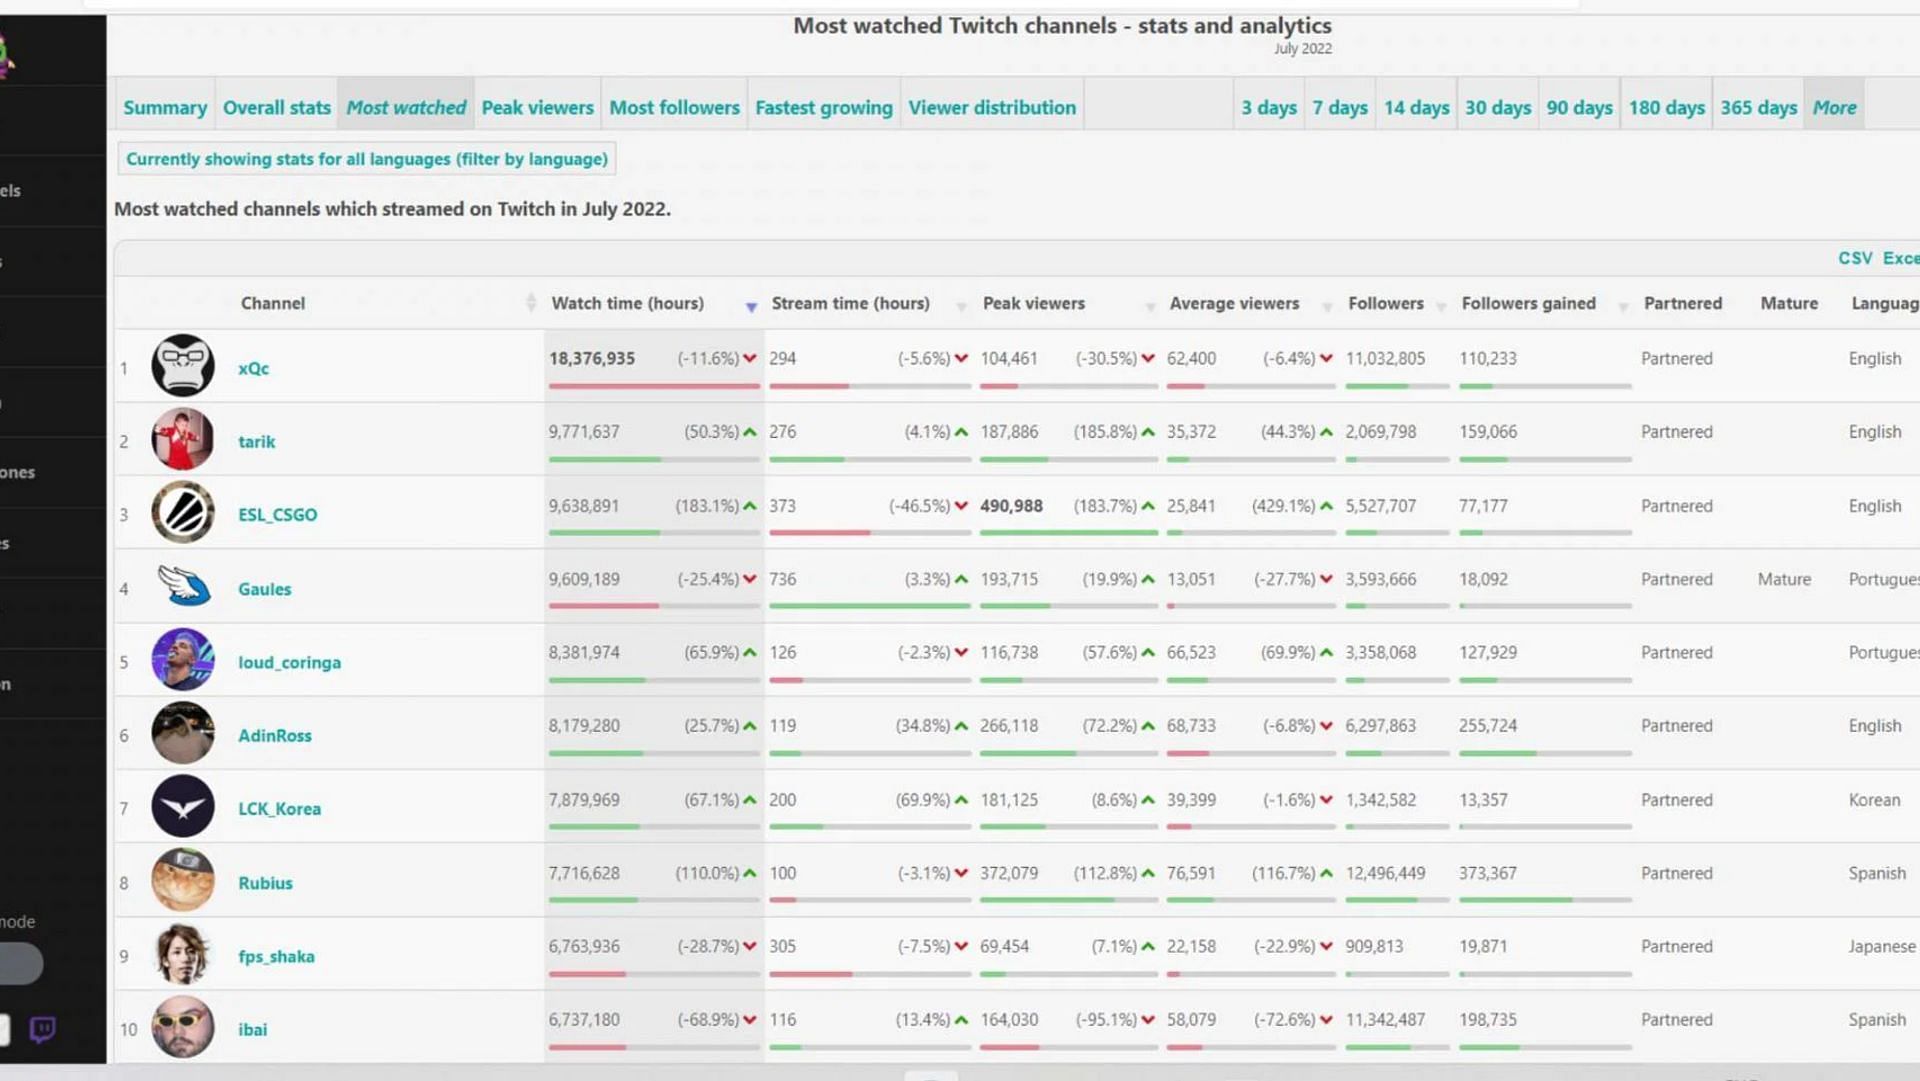The height and width of the screenshot is (1081, 1920).
Task: Click tarik's channel avatar
Action: (x=183, y=439)
